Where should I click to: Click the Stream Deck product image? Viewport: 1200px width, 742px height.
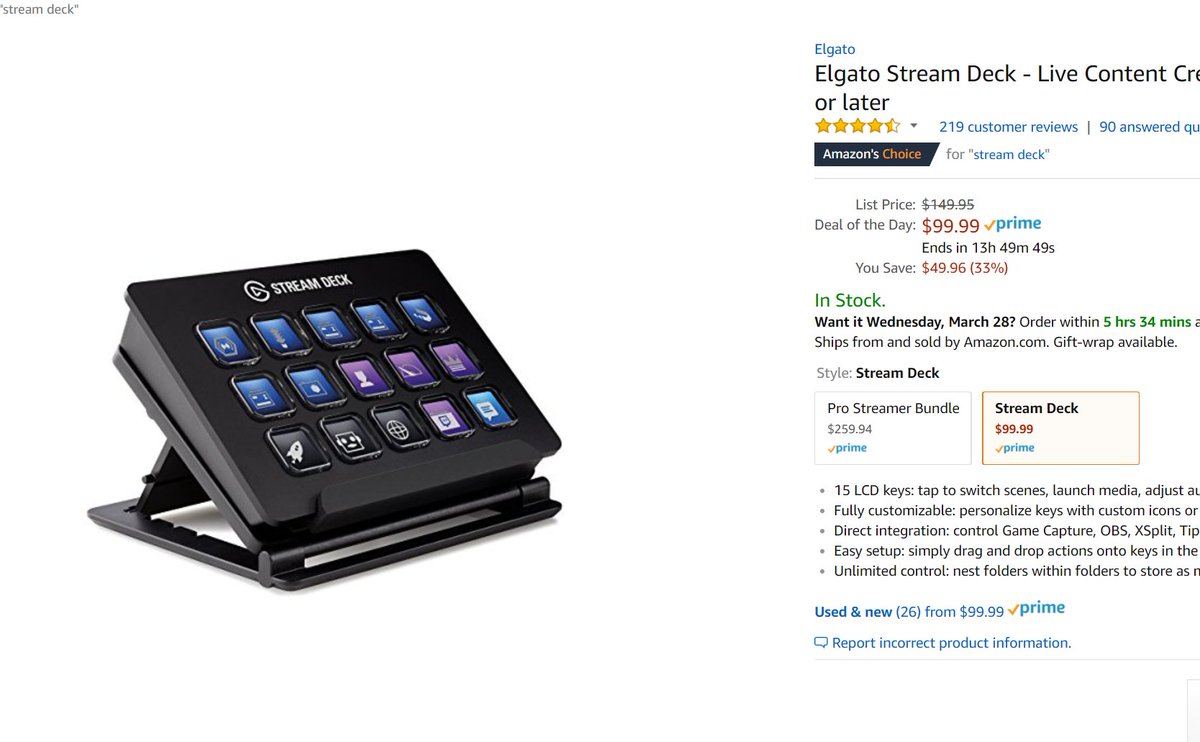coord(325,420)
